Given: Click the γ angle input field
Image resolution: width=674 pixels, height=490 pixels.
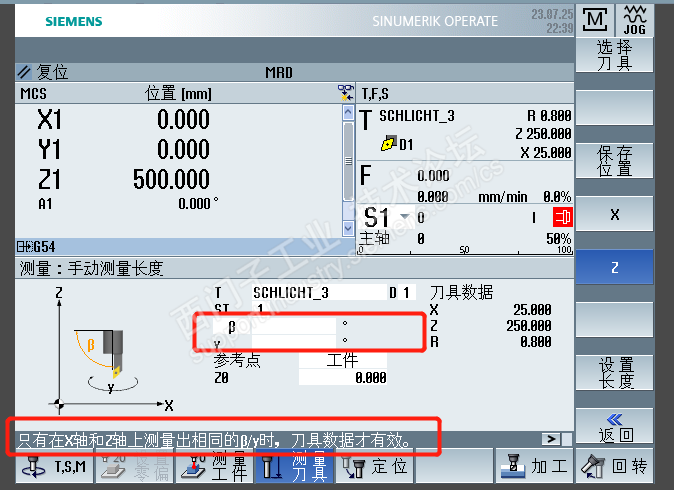Looking at the screenshot, I should [x=294, y=342].
